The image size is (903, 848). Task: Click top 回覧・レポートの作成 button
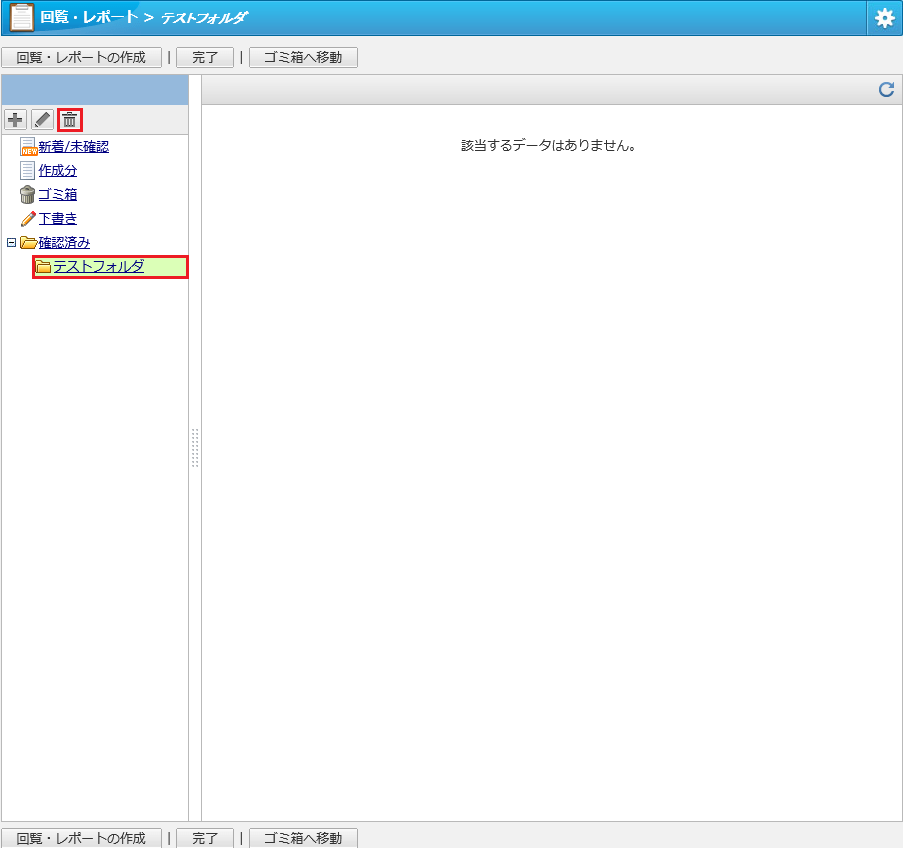[x=81, y=58]
